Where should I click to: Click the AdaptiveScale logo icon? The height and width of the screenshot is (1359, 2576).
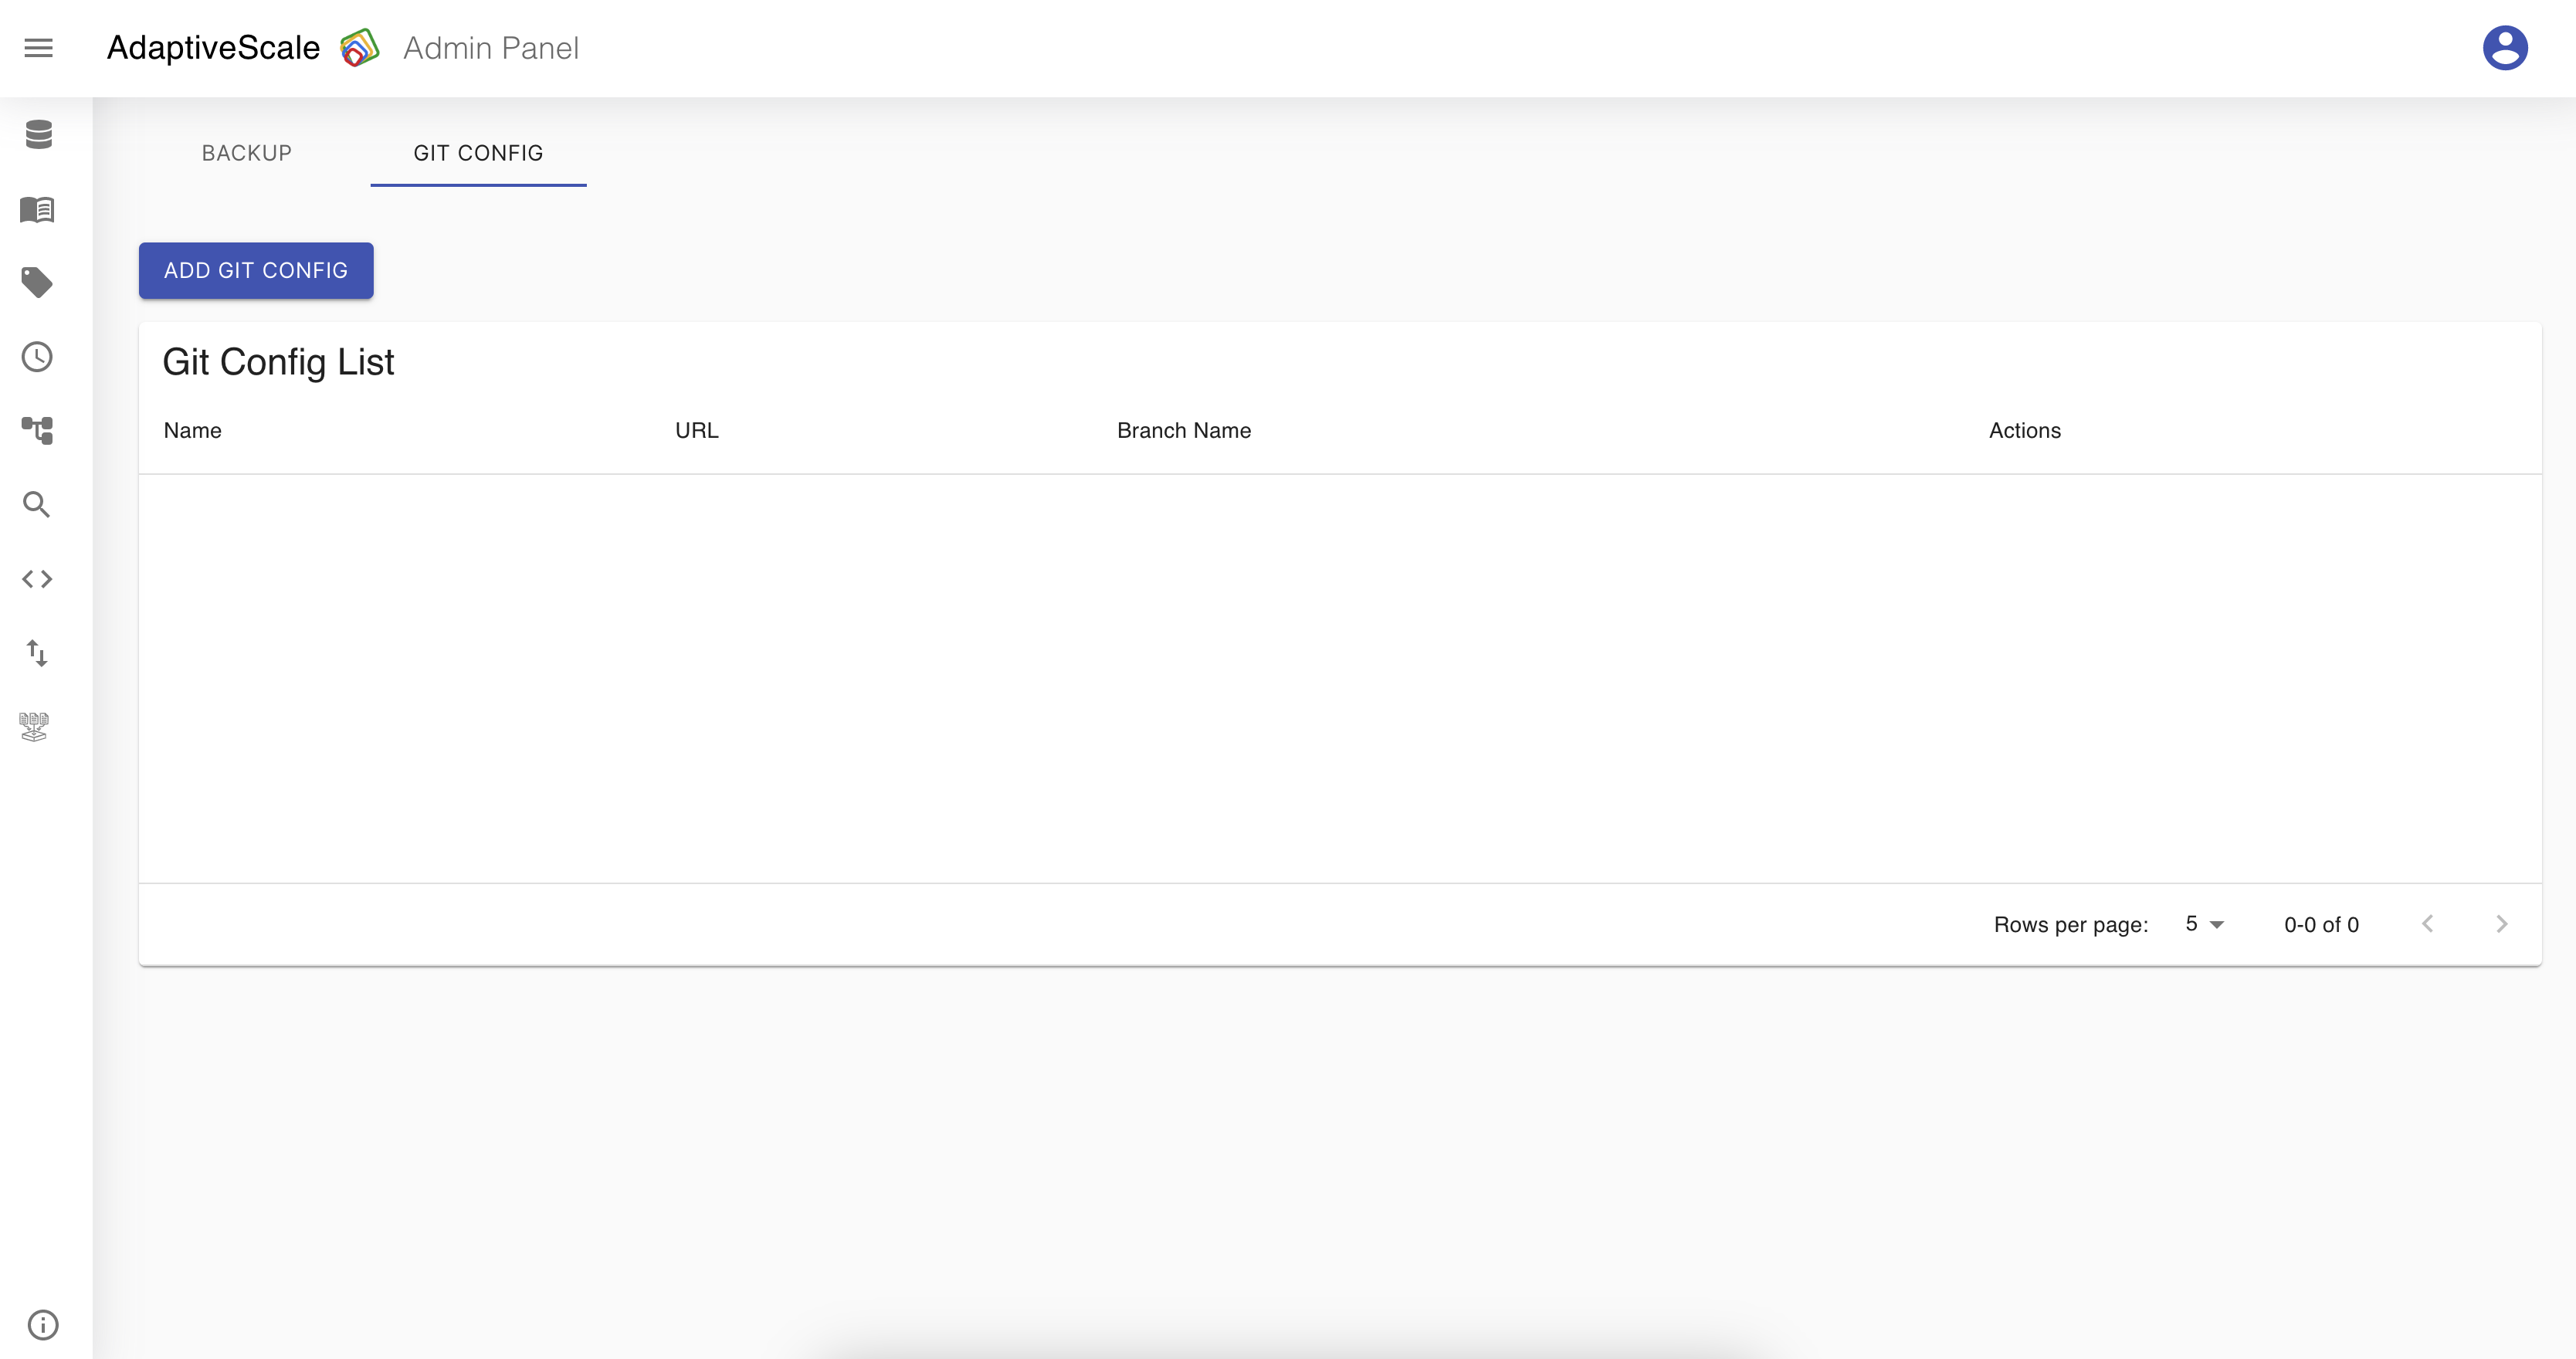click(360, 48)
